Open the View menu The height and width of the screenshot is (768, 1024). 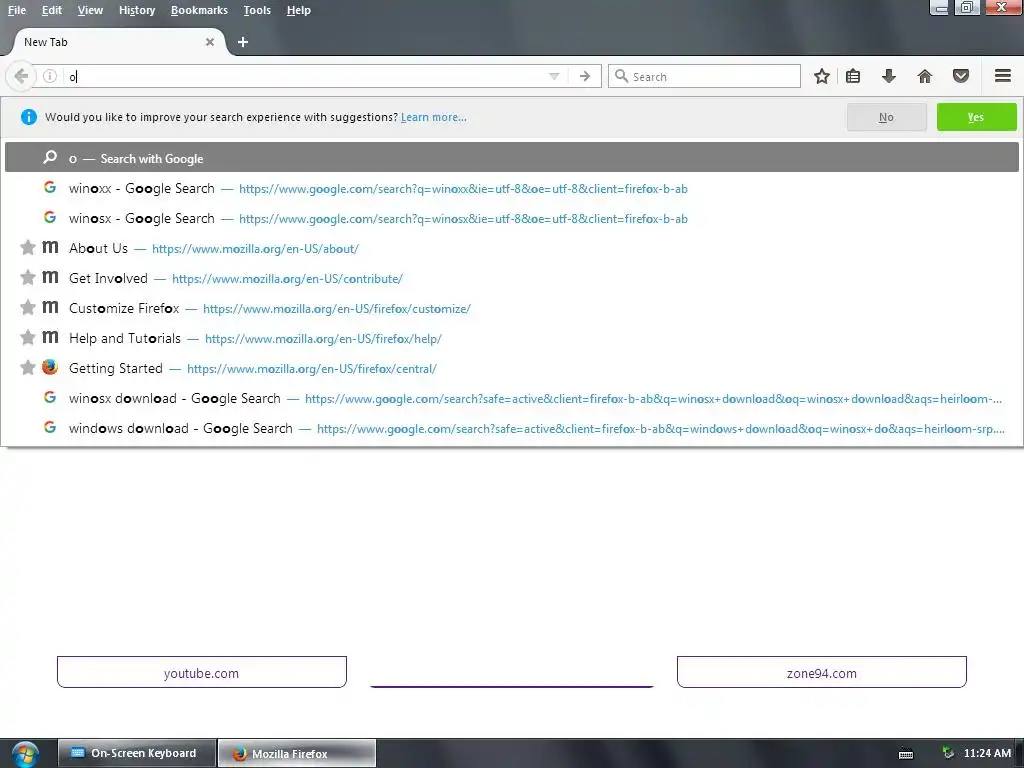pyautogui.click(x=90, y=10)
